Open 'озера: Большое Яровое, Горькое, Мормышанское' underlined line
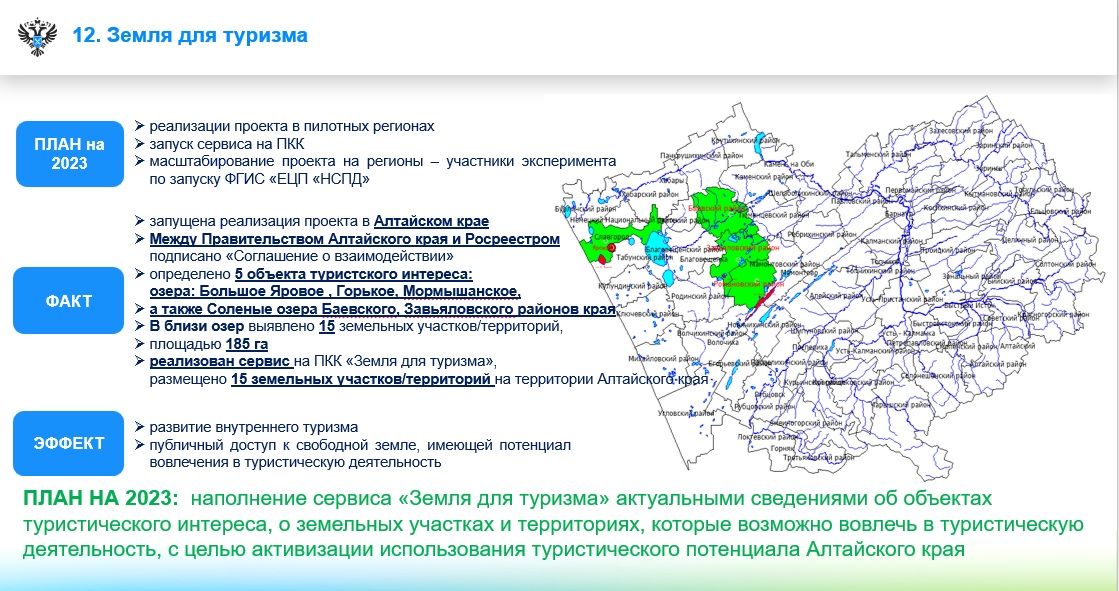Viewport: 1119px width, 591px height. [x=335, y=291]
